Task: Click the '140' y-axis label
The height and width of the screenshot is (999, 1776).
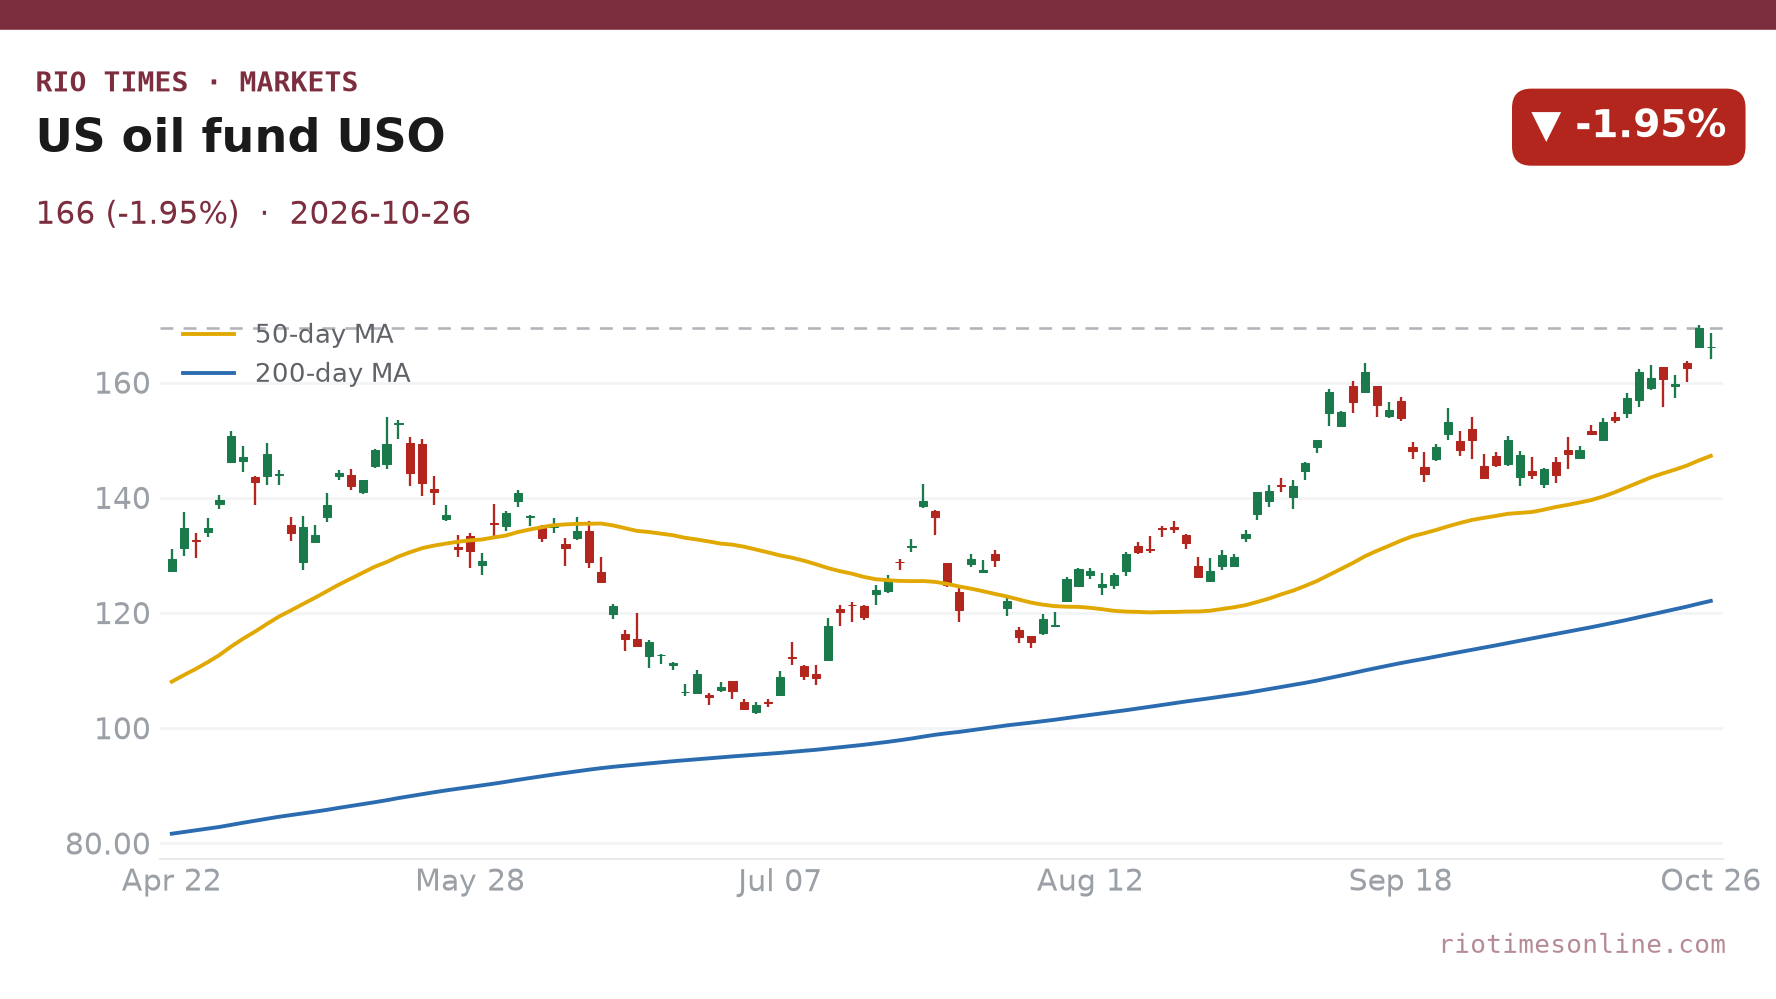Action: coord(122,499)
